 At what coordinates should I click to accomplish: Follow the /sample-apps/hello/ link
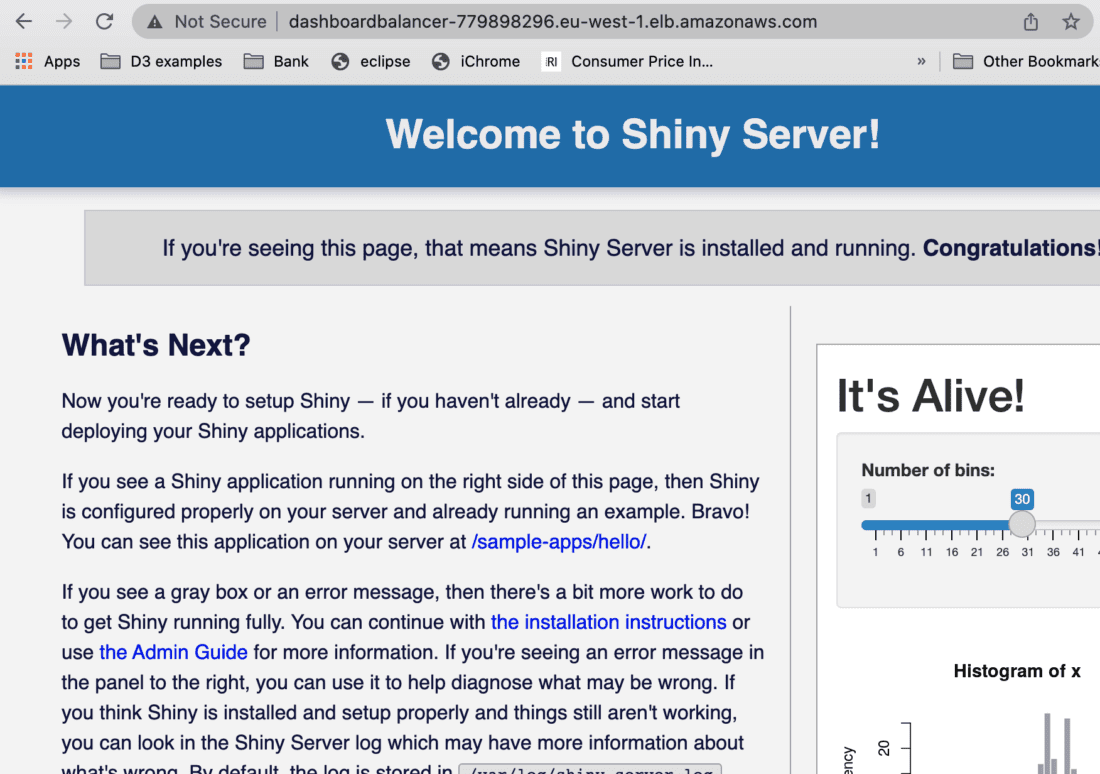559,542
